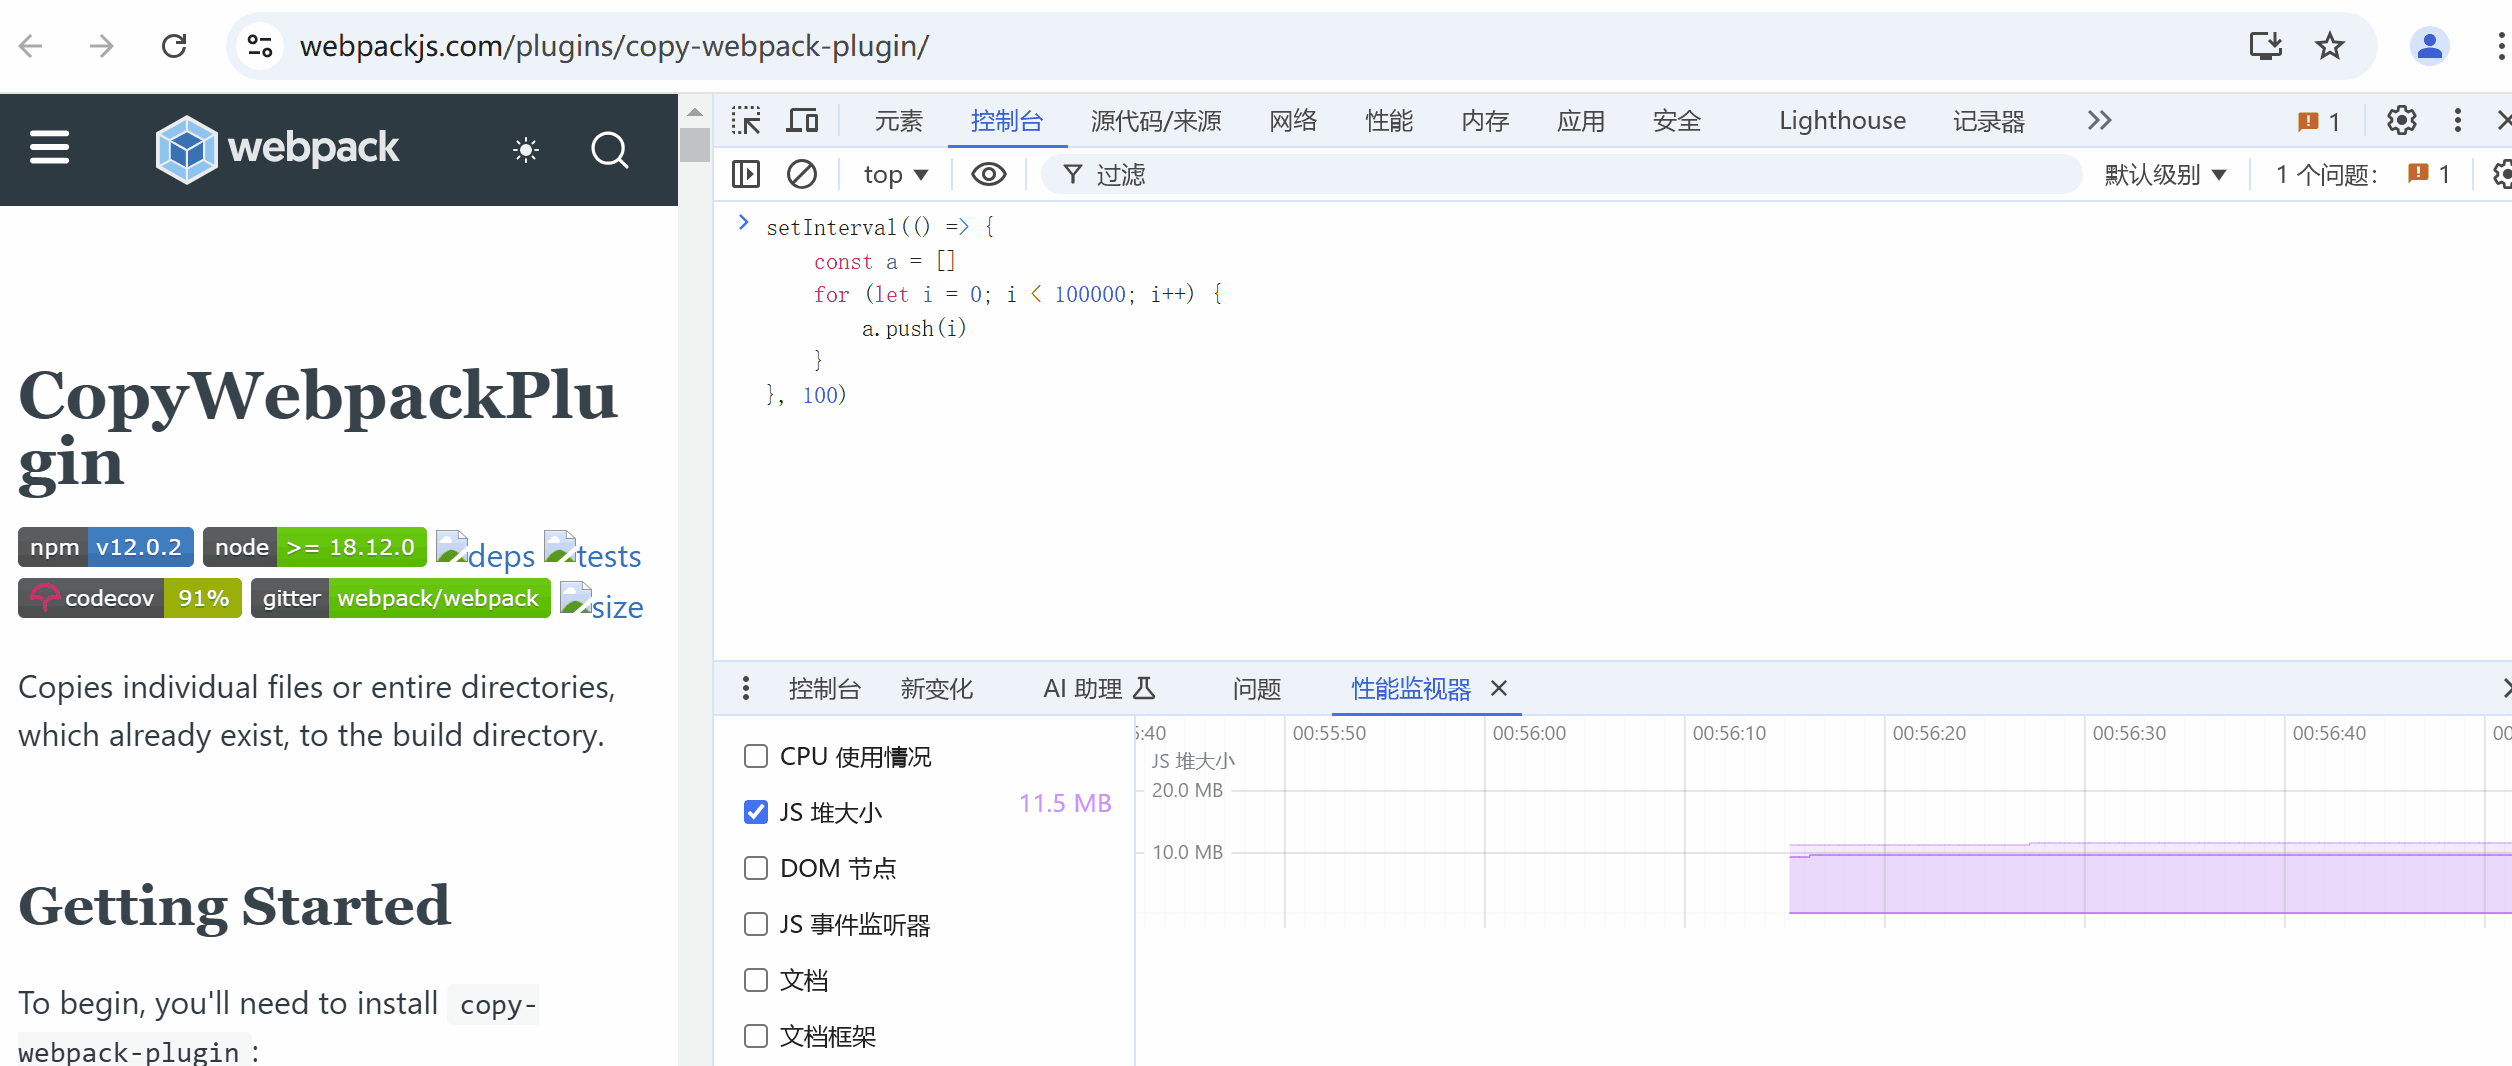Image resolution: width=2512 pixels, height=1066 pixels.
Task: Click the install app icon in address bar
Action: point(2266,46)
